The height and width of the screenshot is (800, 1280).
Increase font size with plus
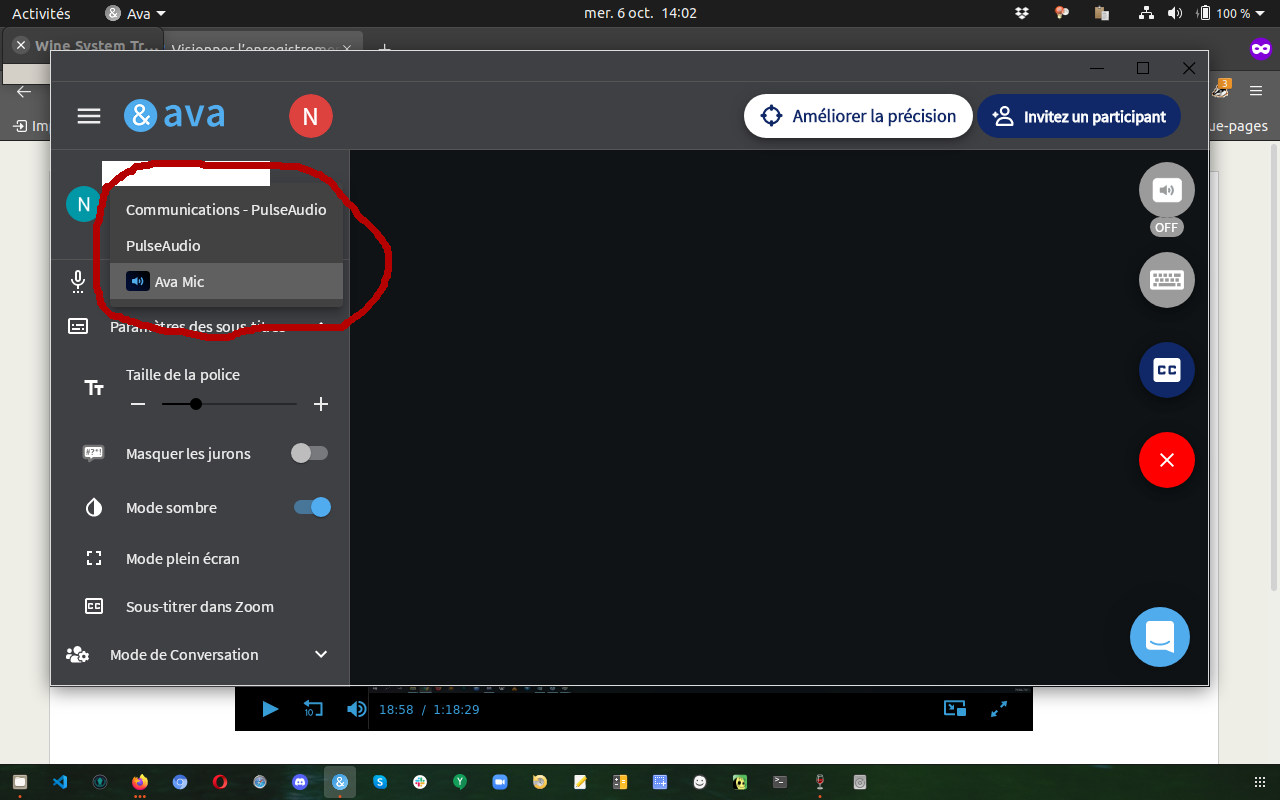320,404
